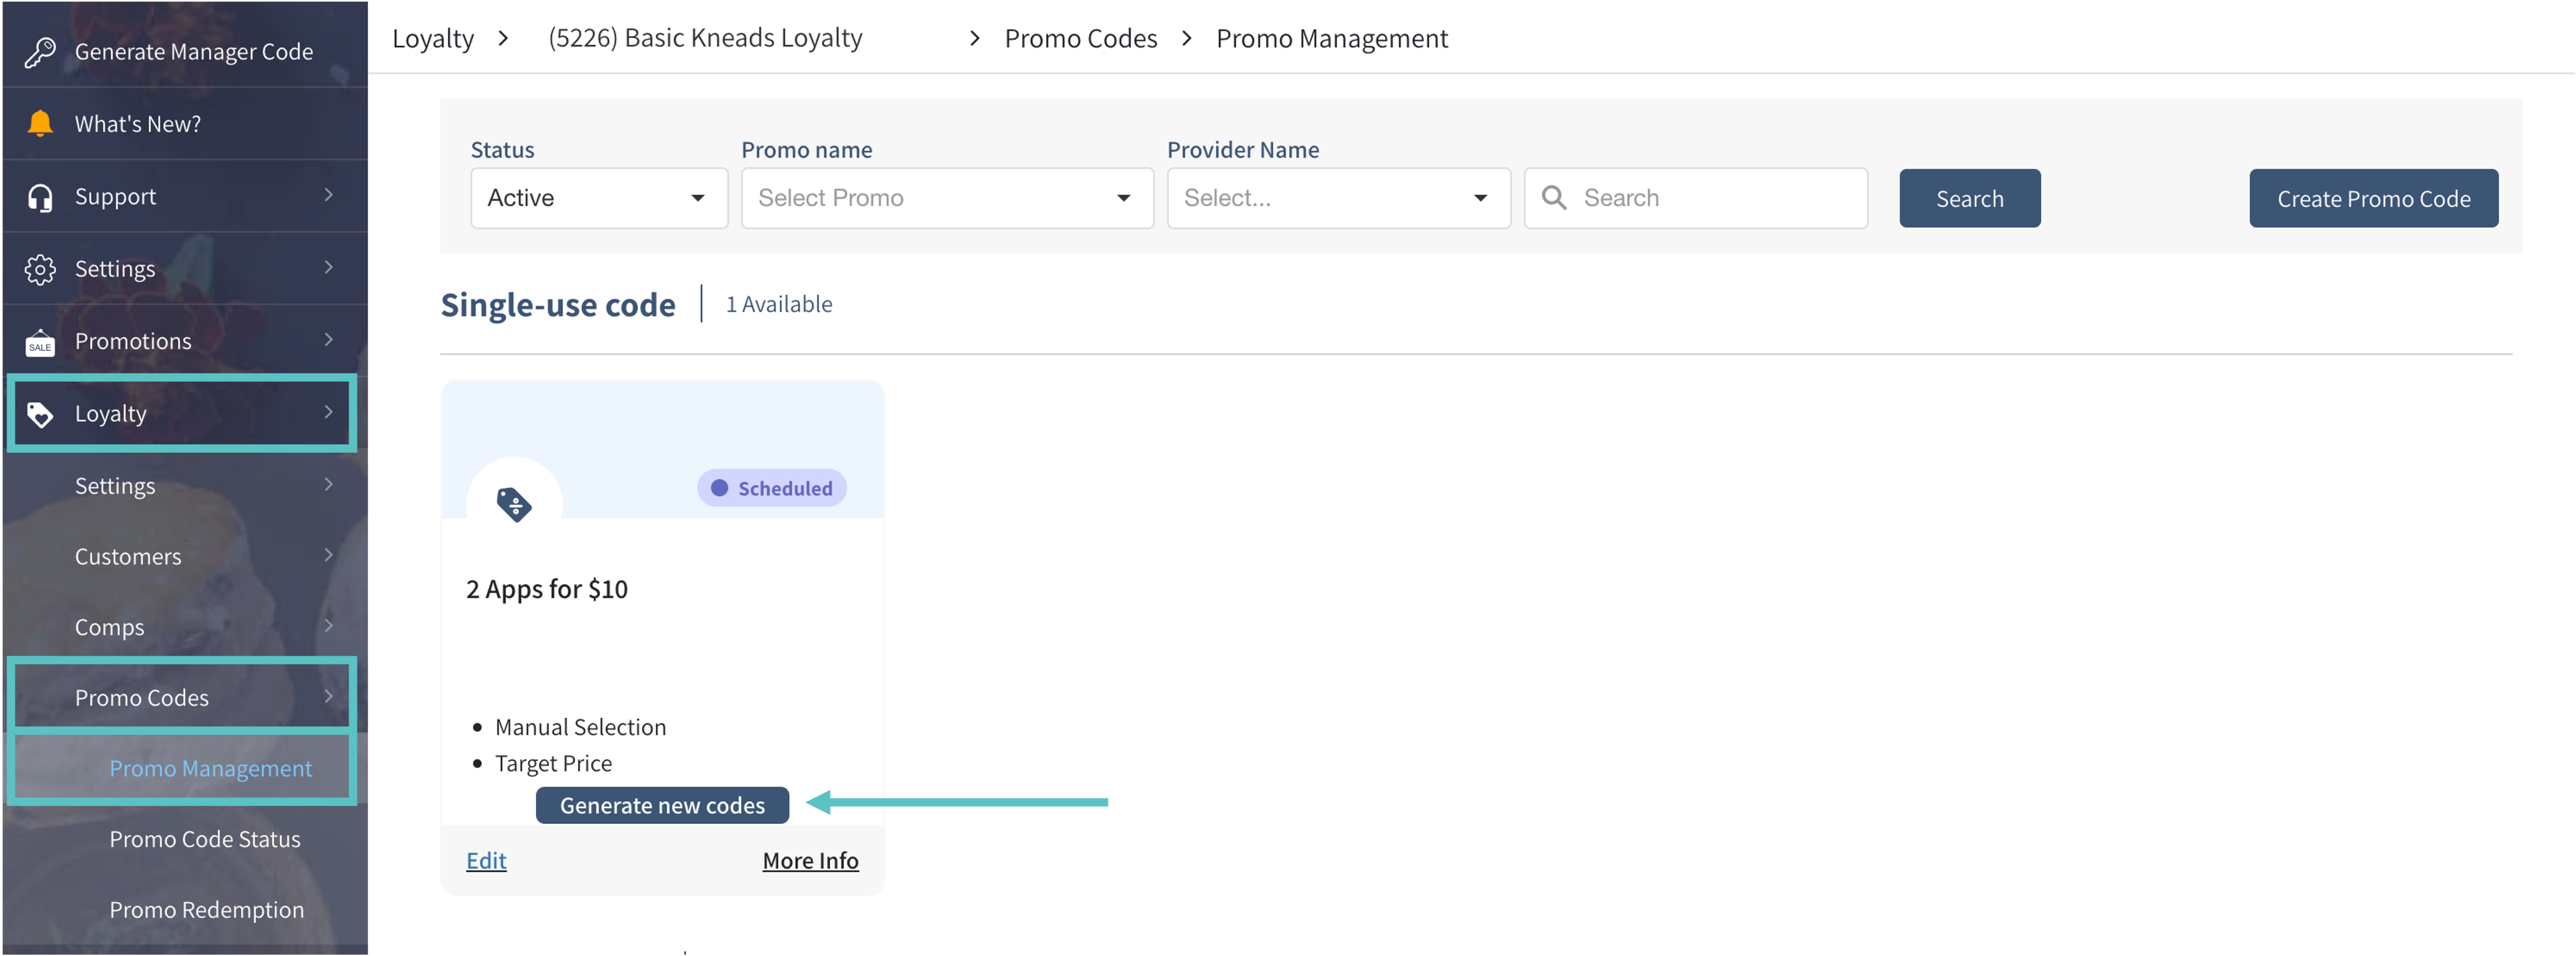2576x956 pixels.
Task: Click the Promo Codes breadcrumb
Action: [x=1080, y=38]
